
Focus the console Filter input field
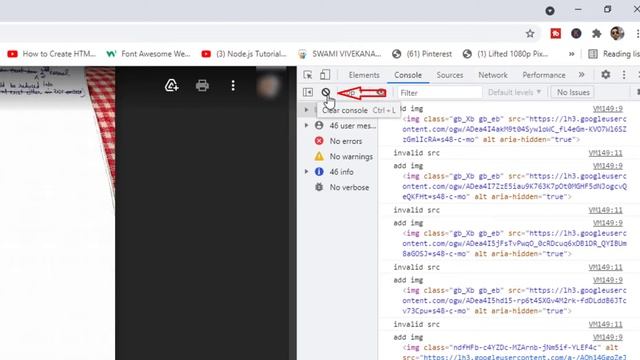[440, 93]
